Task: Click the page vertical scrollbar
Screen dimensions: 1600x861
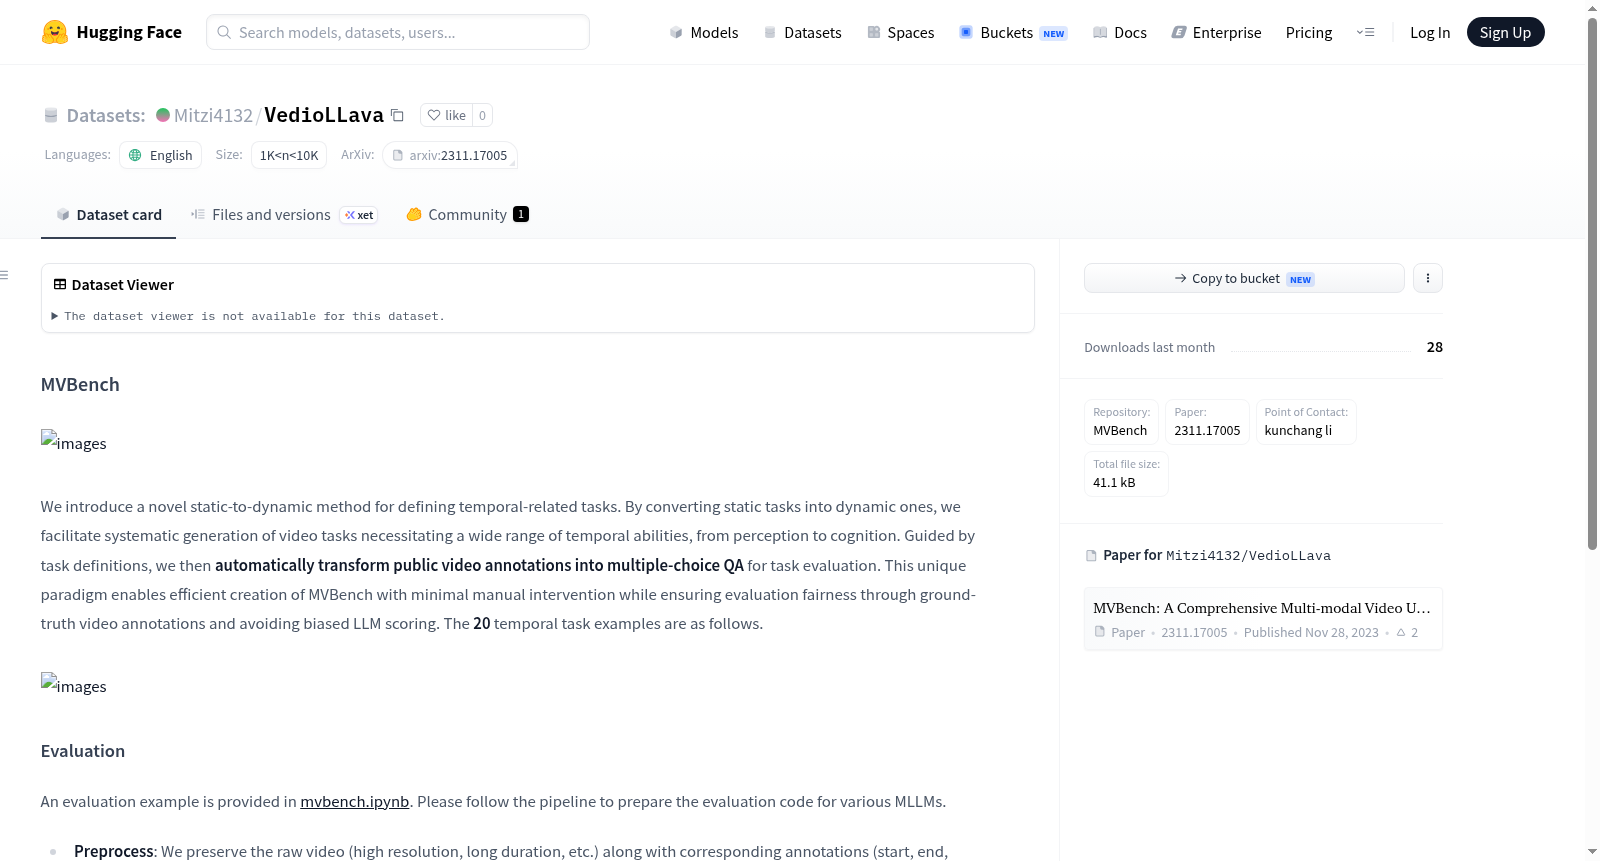Action: coord(1592,283)
